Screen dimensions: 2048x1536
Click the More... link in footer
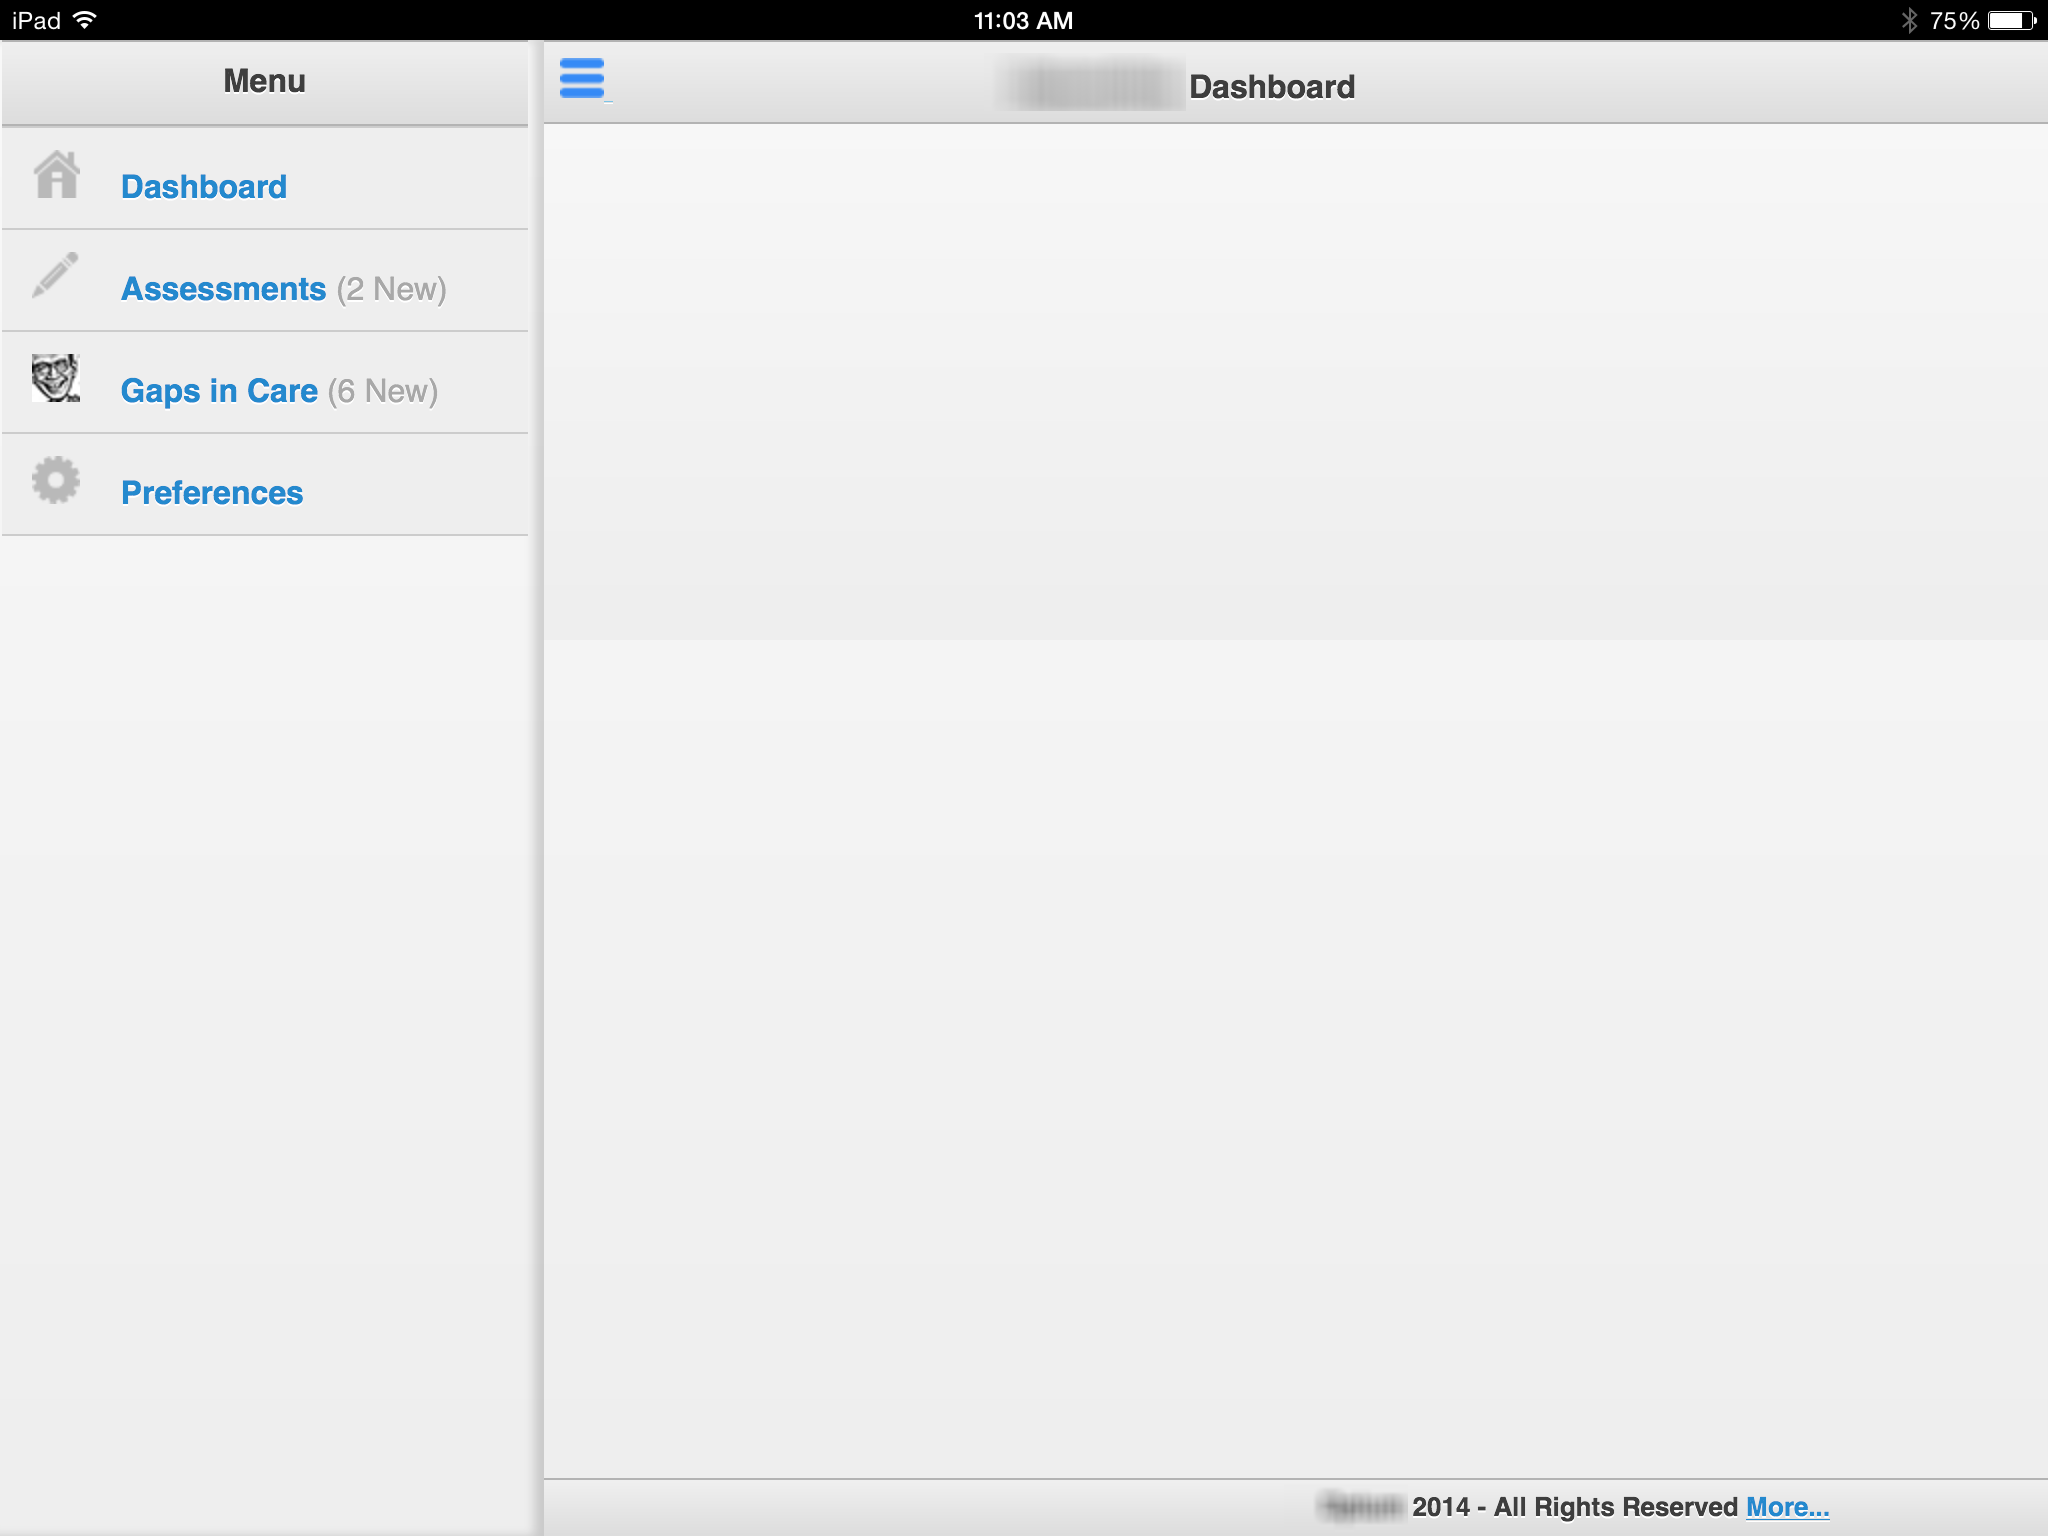1787,1507
